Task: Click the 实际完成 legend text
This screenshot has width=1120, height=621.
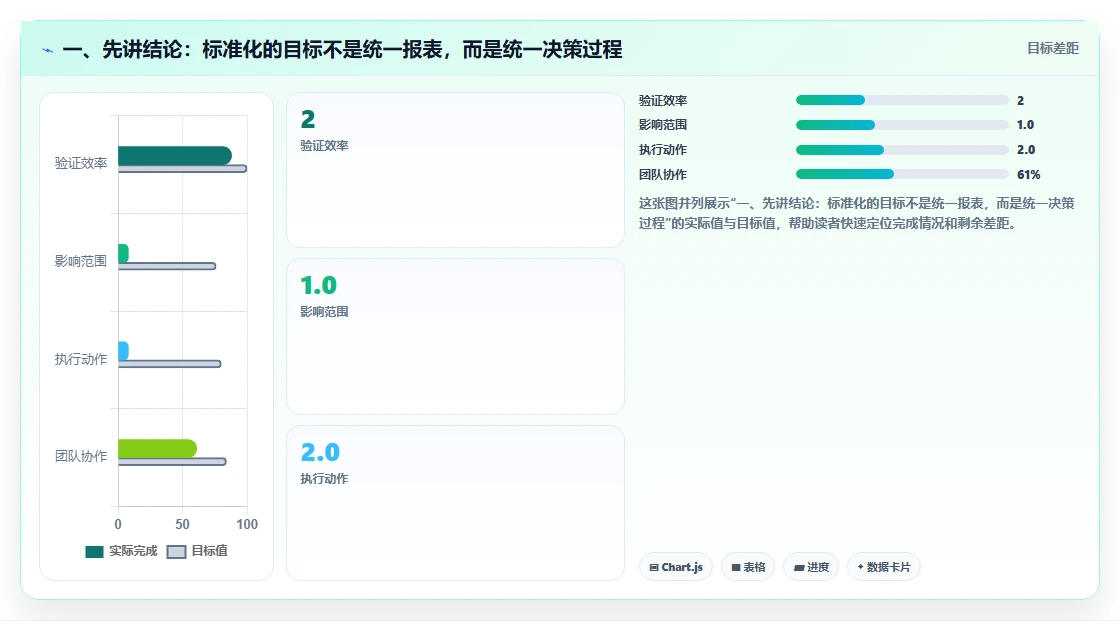Action: [x=133, y=551]
